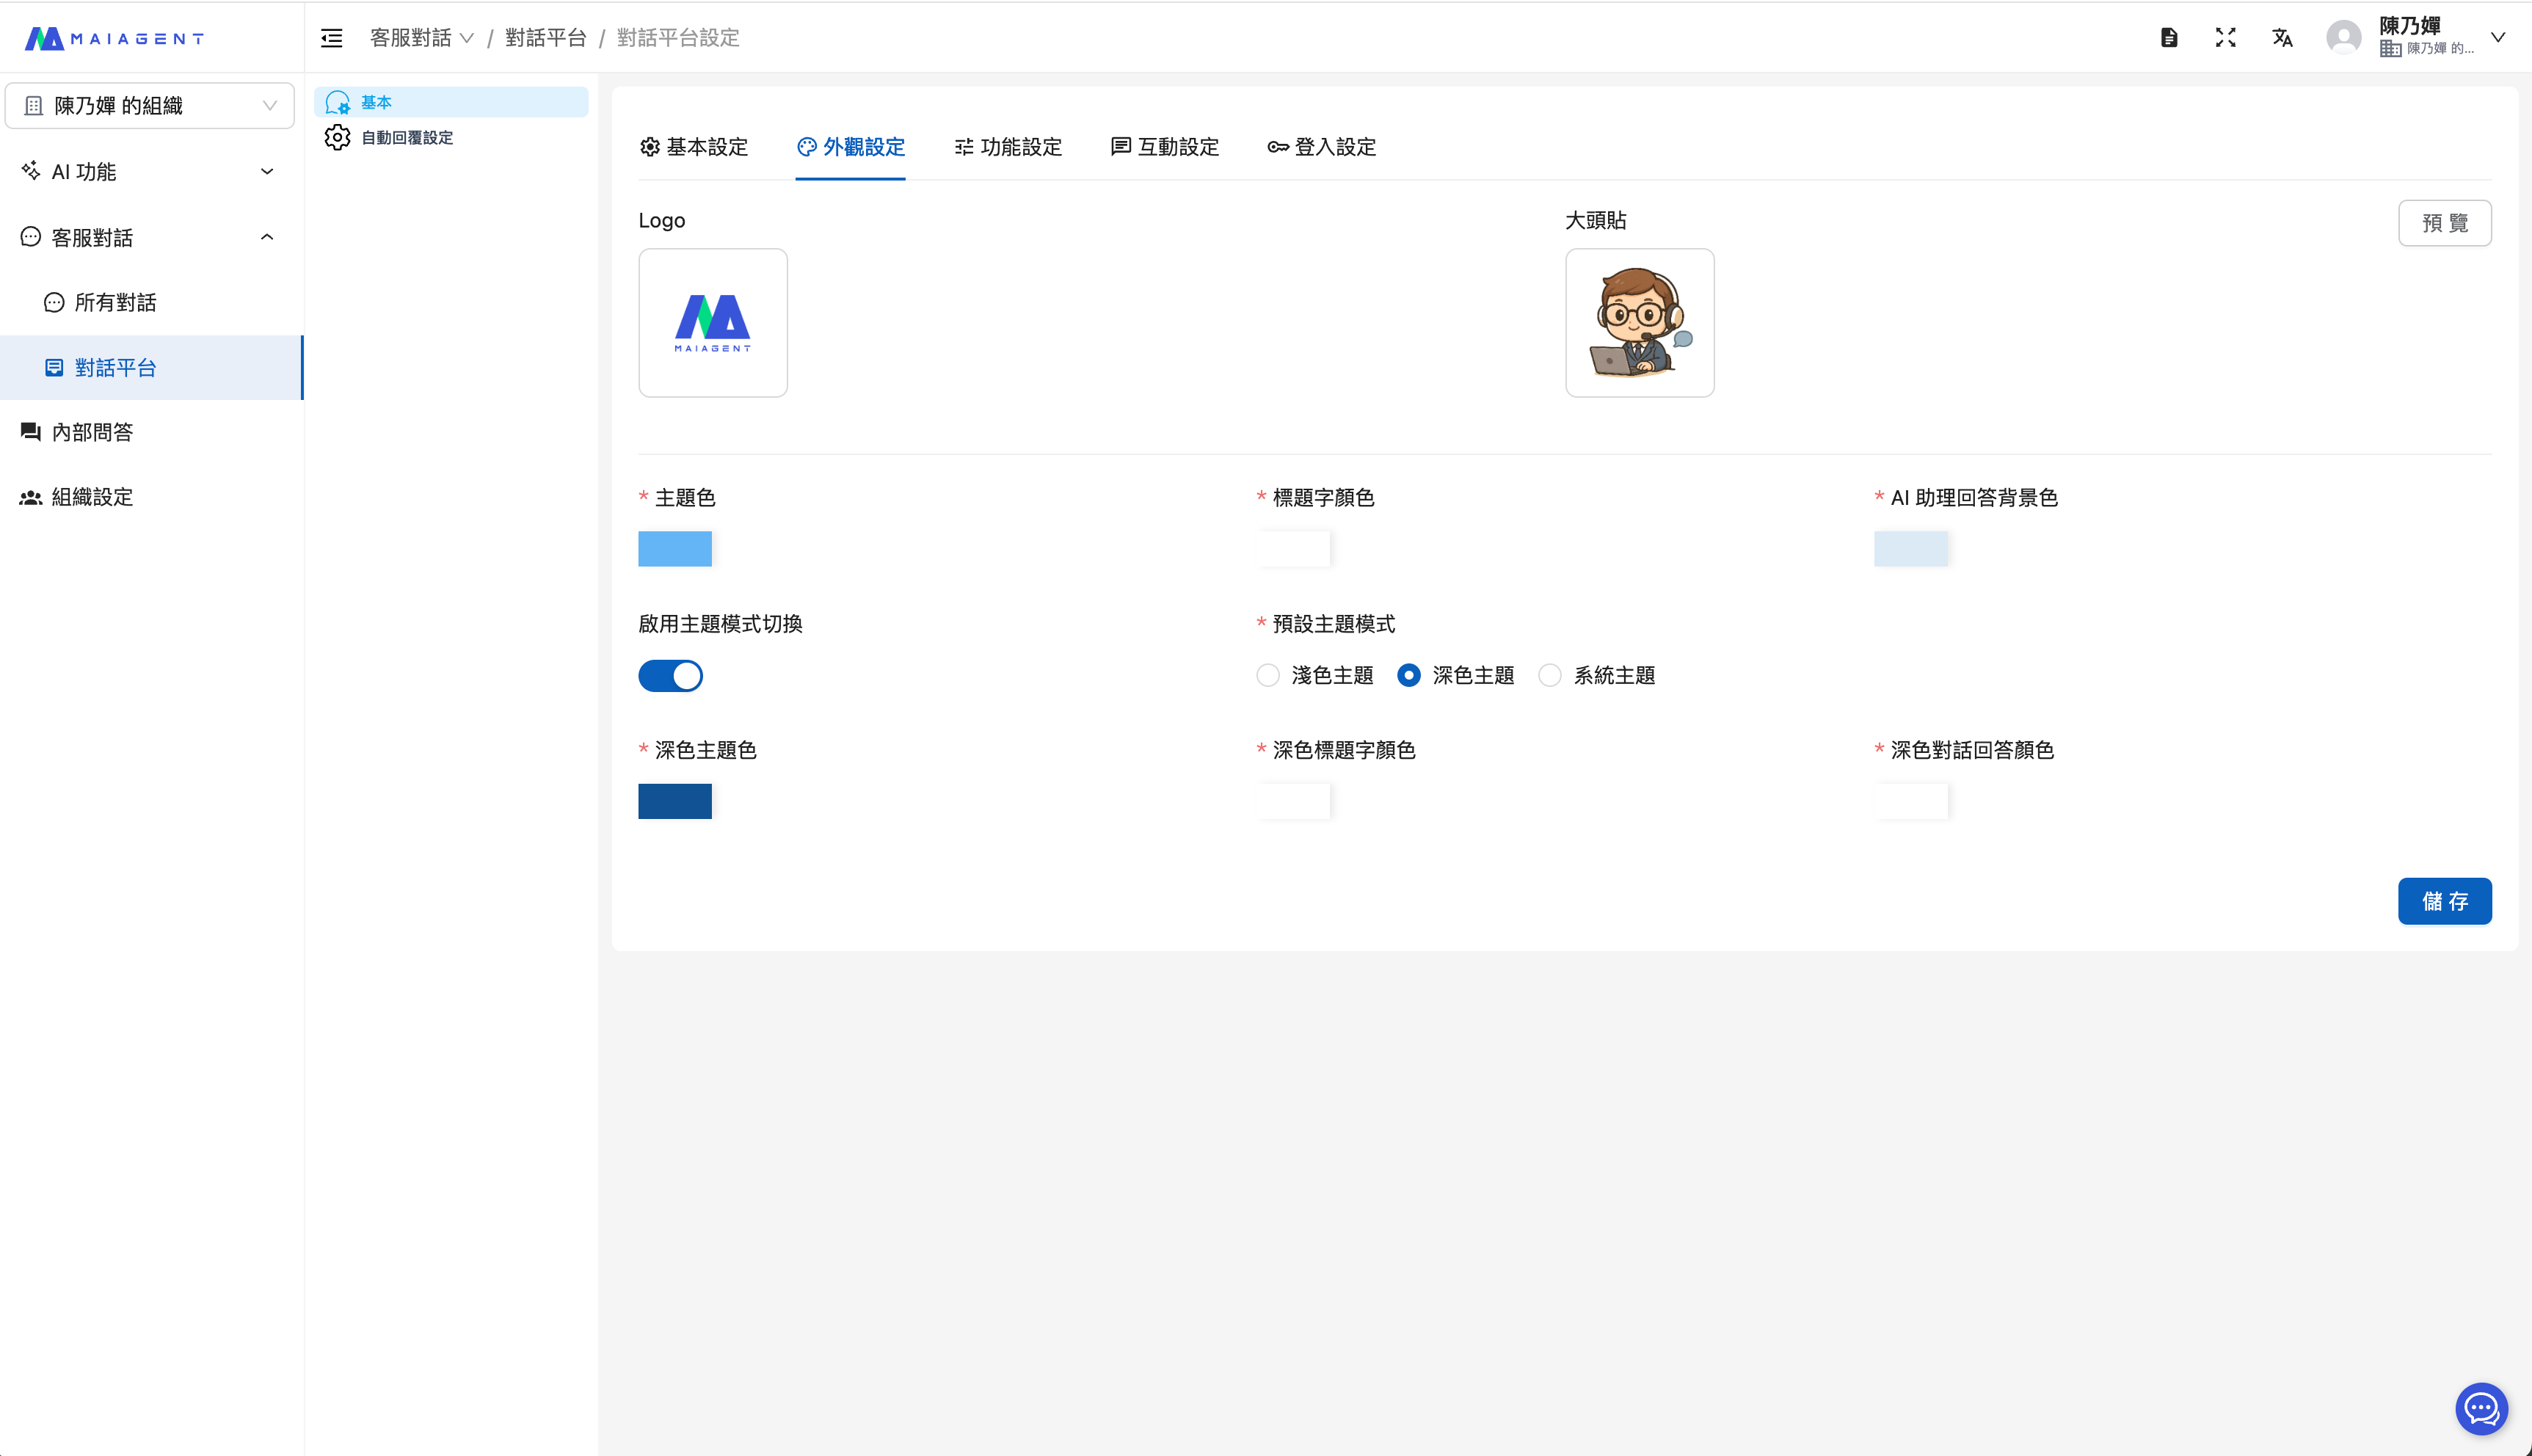Disable 啟用主題模式切換 switch
The image size is (2532, 1456).
point(670,676)
